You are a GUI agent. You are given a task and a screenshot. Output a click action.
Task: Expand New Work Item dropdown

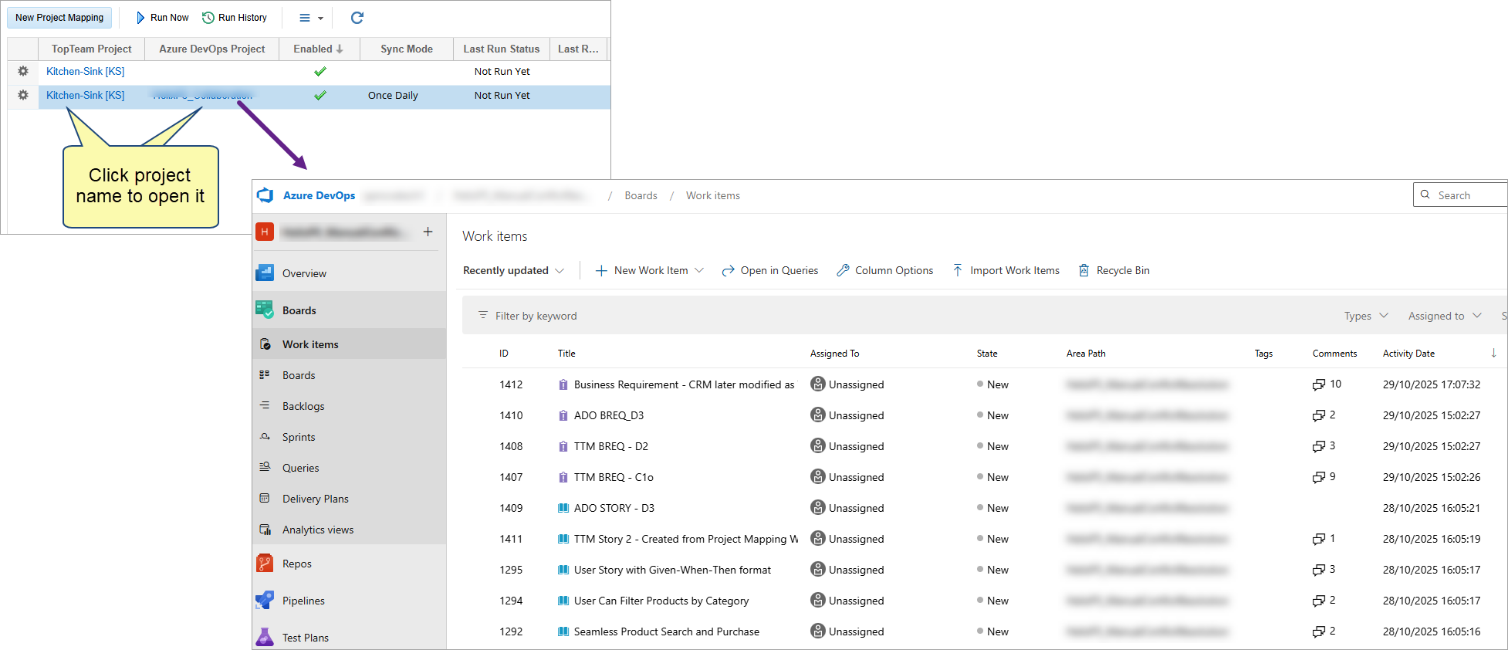pyautogui.click(x=699, y=270)
